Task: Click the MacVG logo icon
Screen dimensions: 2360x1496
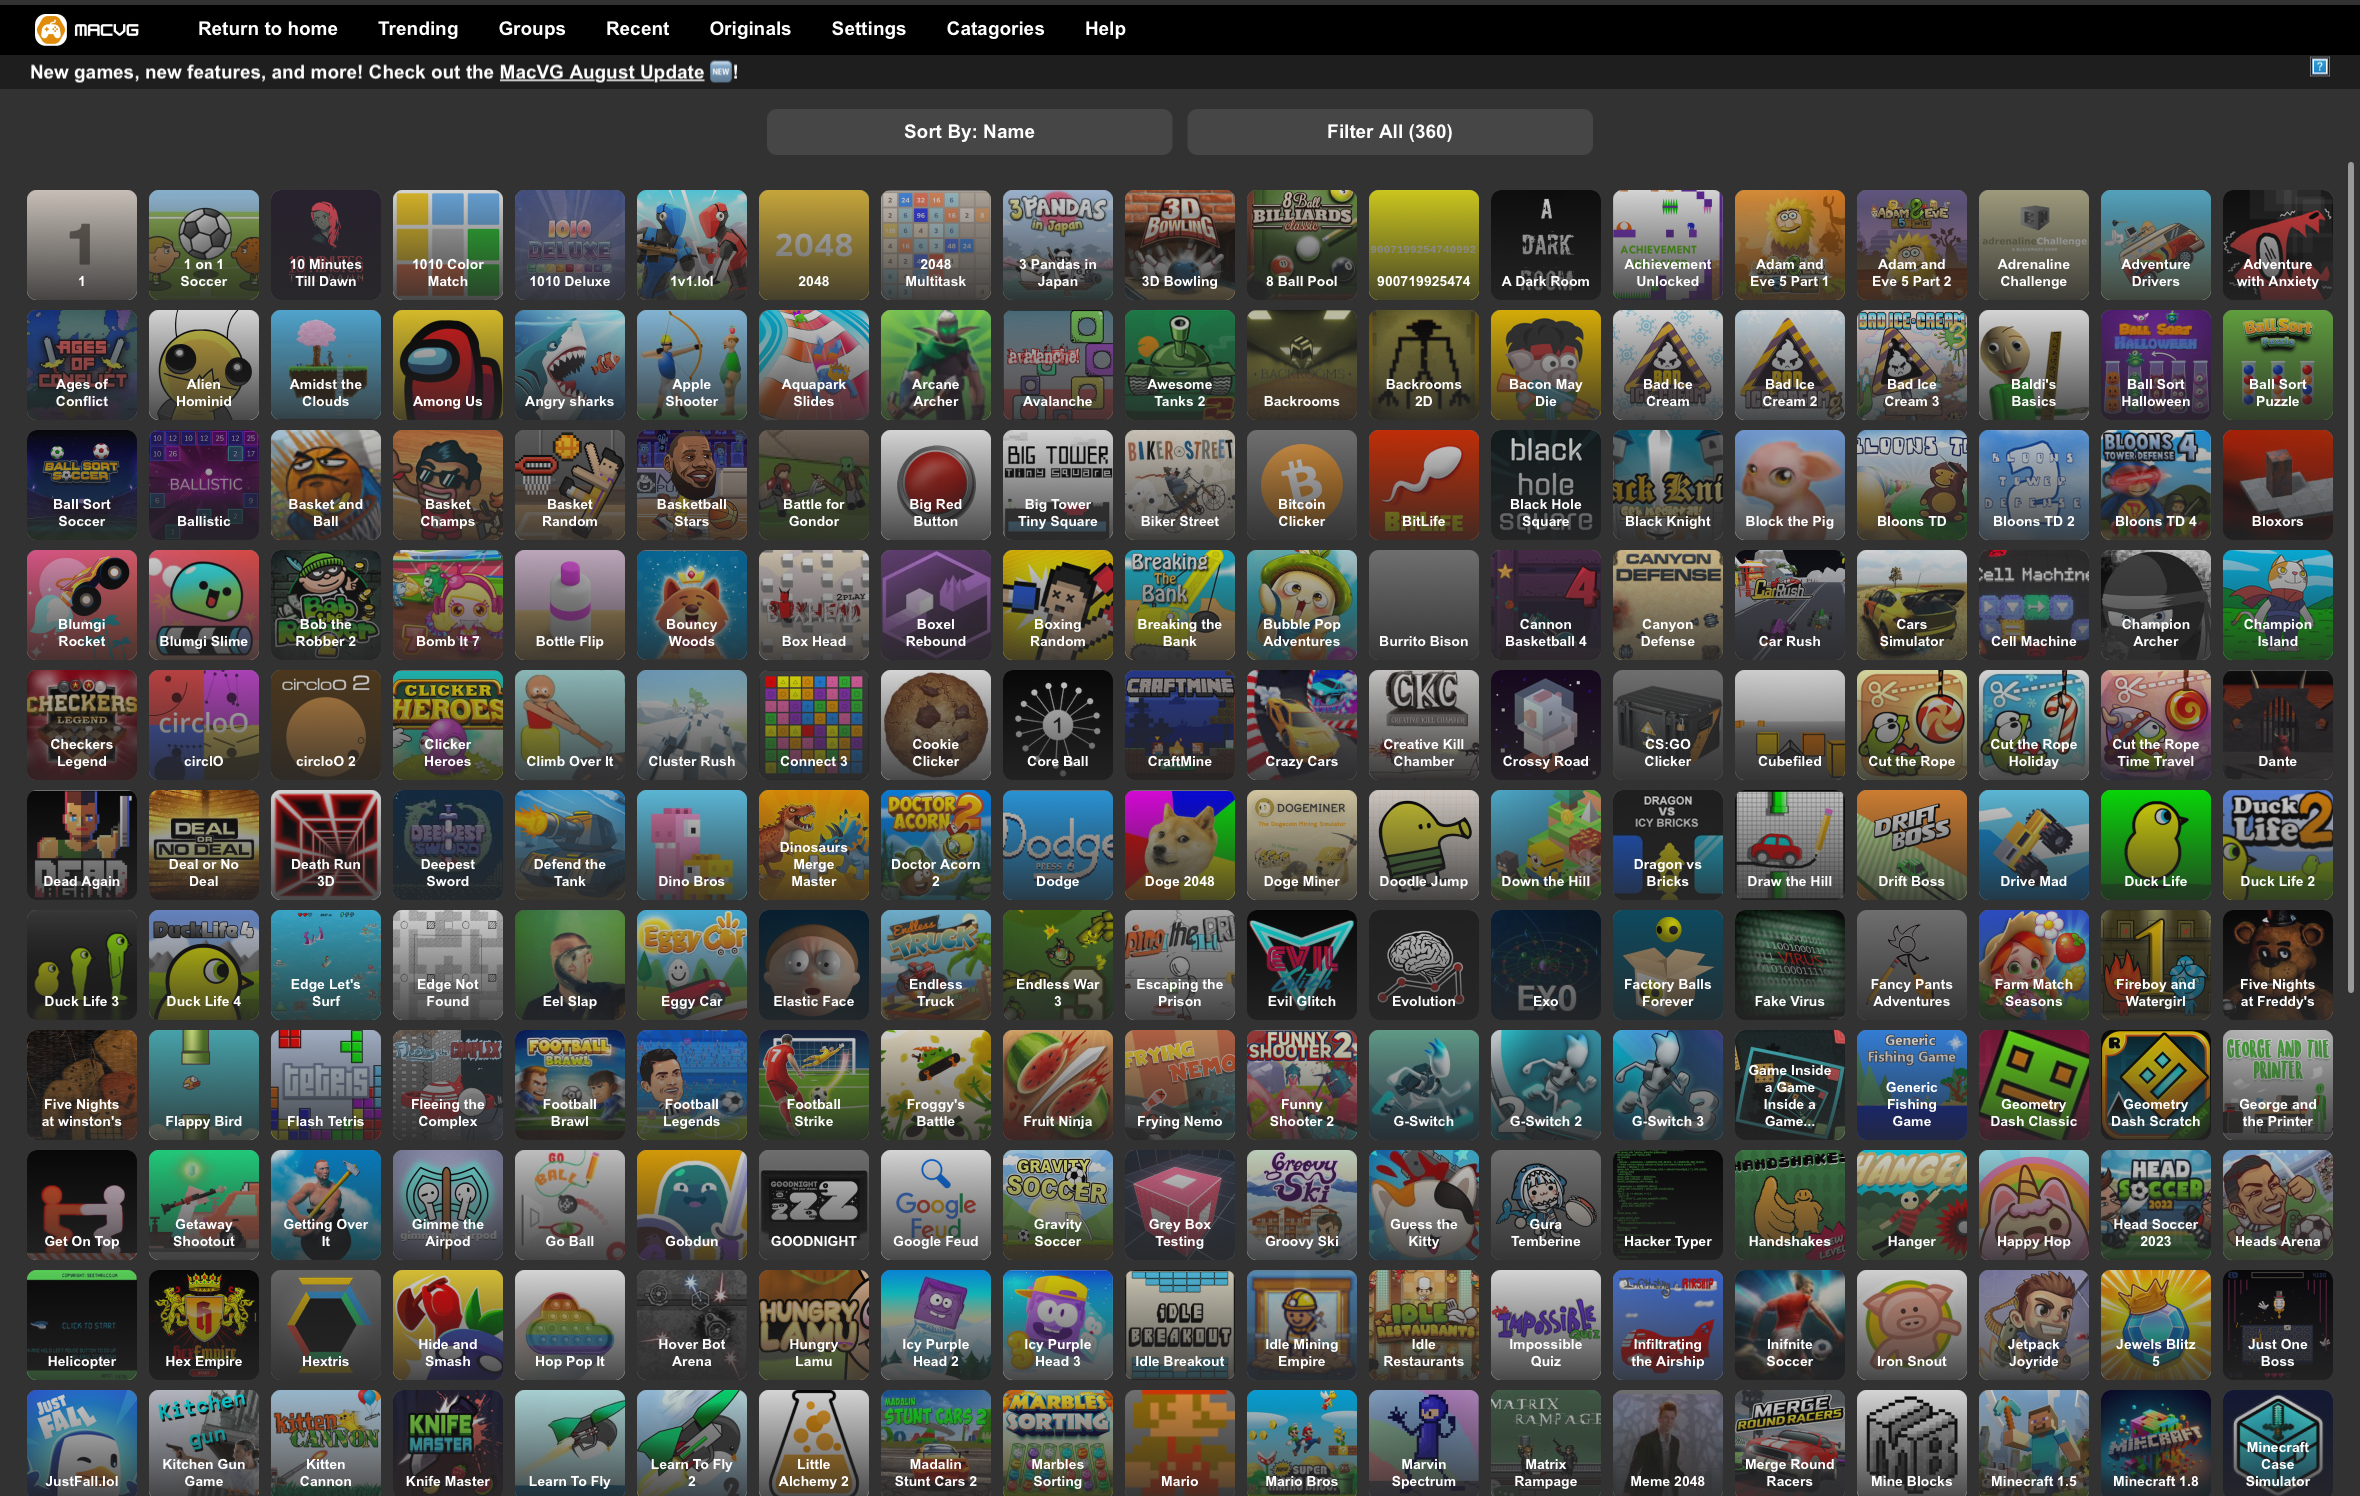Action: pyautogui.click(x=50, y=29)
